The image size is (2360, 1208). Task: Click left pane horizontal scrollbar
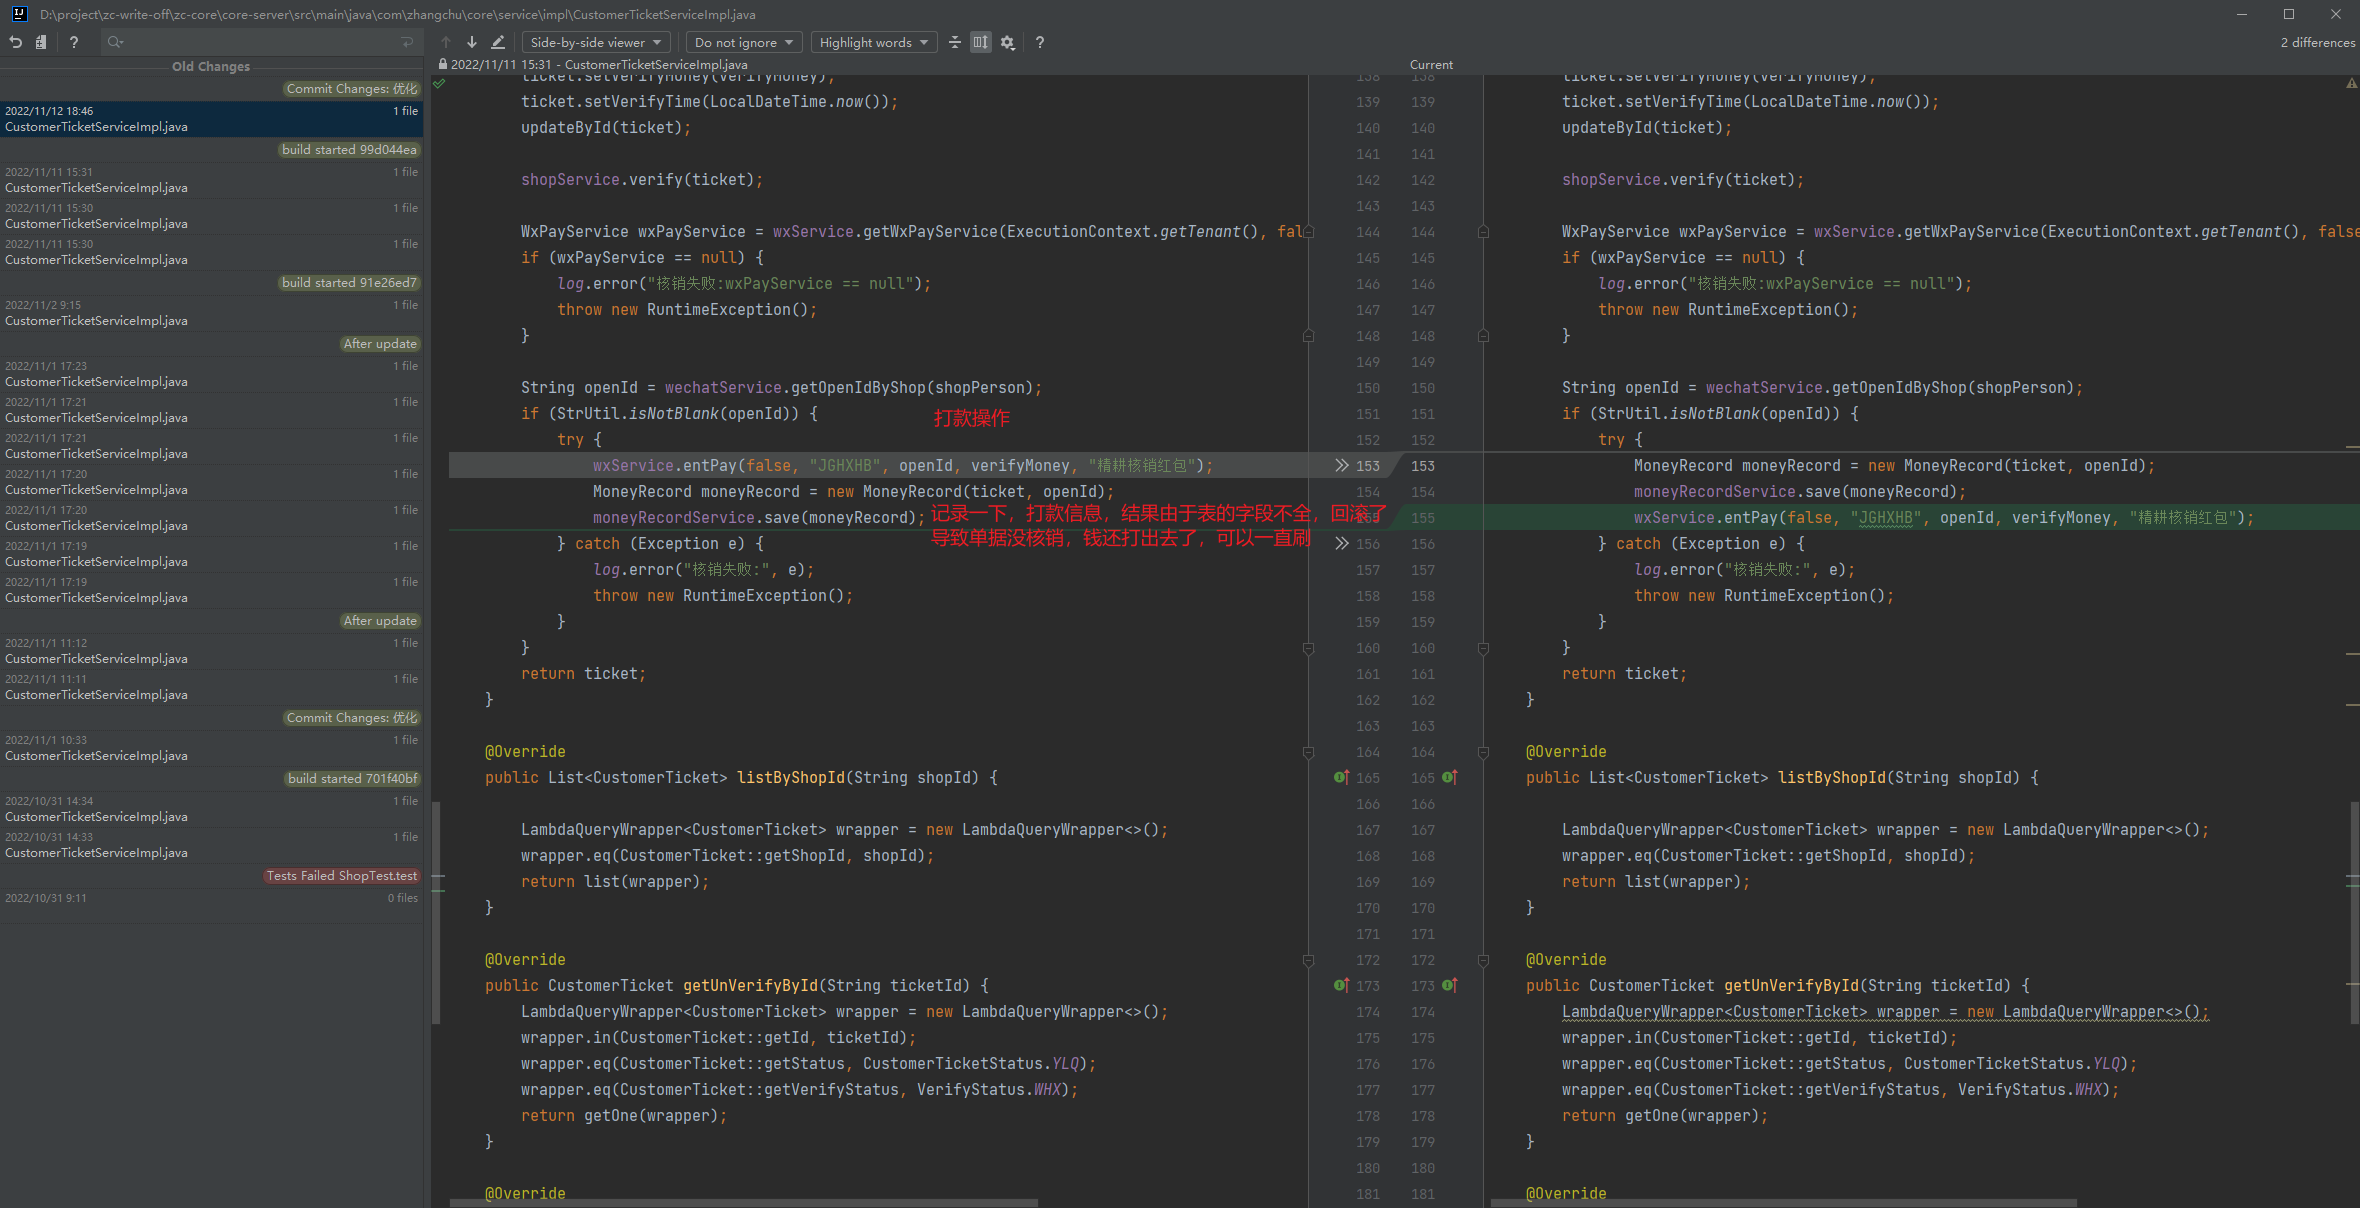pyautogui.click(x=743, y=1203)
